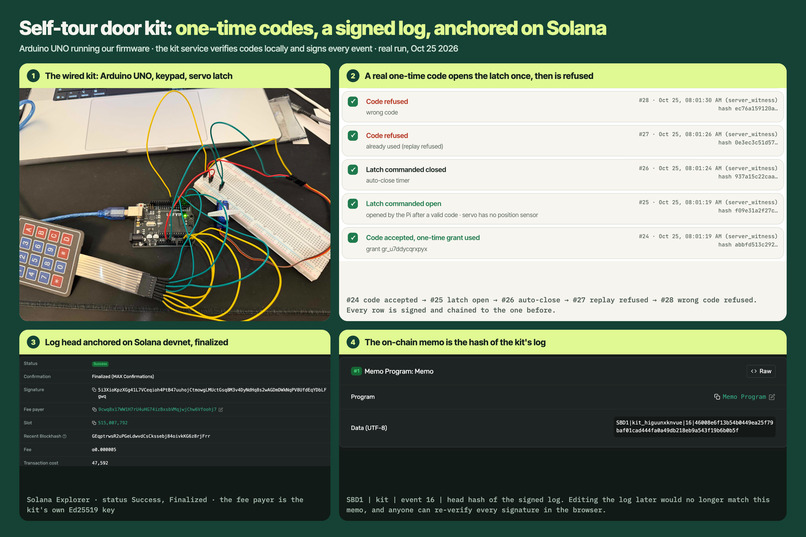This screenshot has width=806, height=537.
Task: Click 'A real one-time code opens the latch' heading
Action: point(479,76)
